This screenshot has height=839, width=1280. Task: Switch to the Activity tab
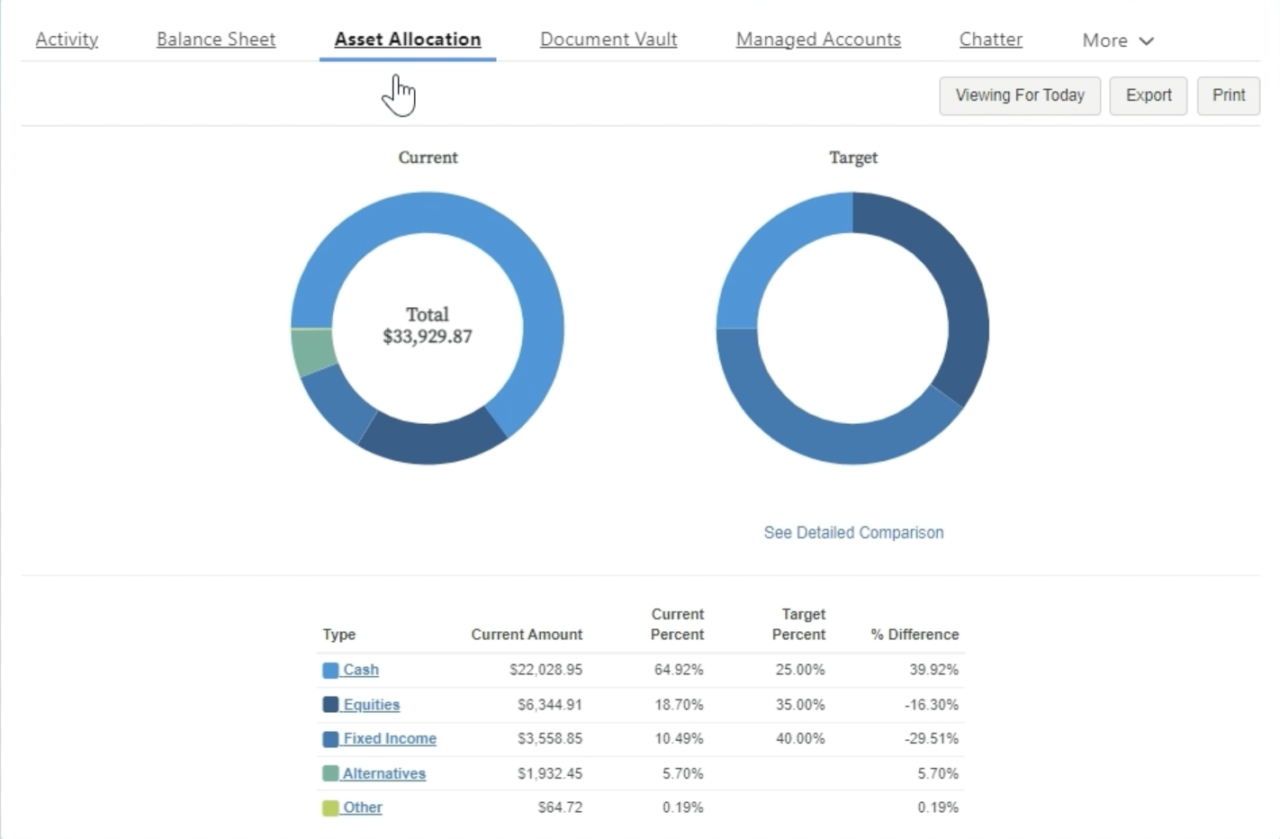(x=66, y=39)
